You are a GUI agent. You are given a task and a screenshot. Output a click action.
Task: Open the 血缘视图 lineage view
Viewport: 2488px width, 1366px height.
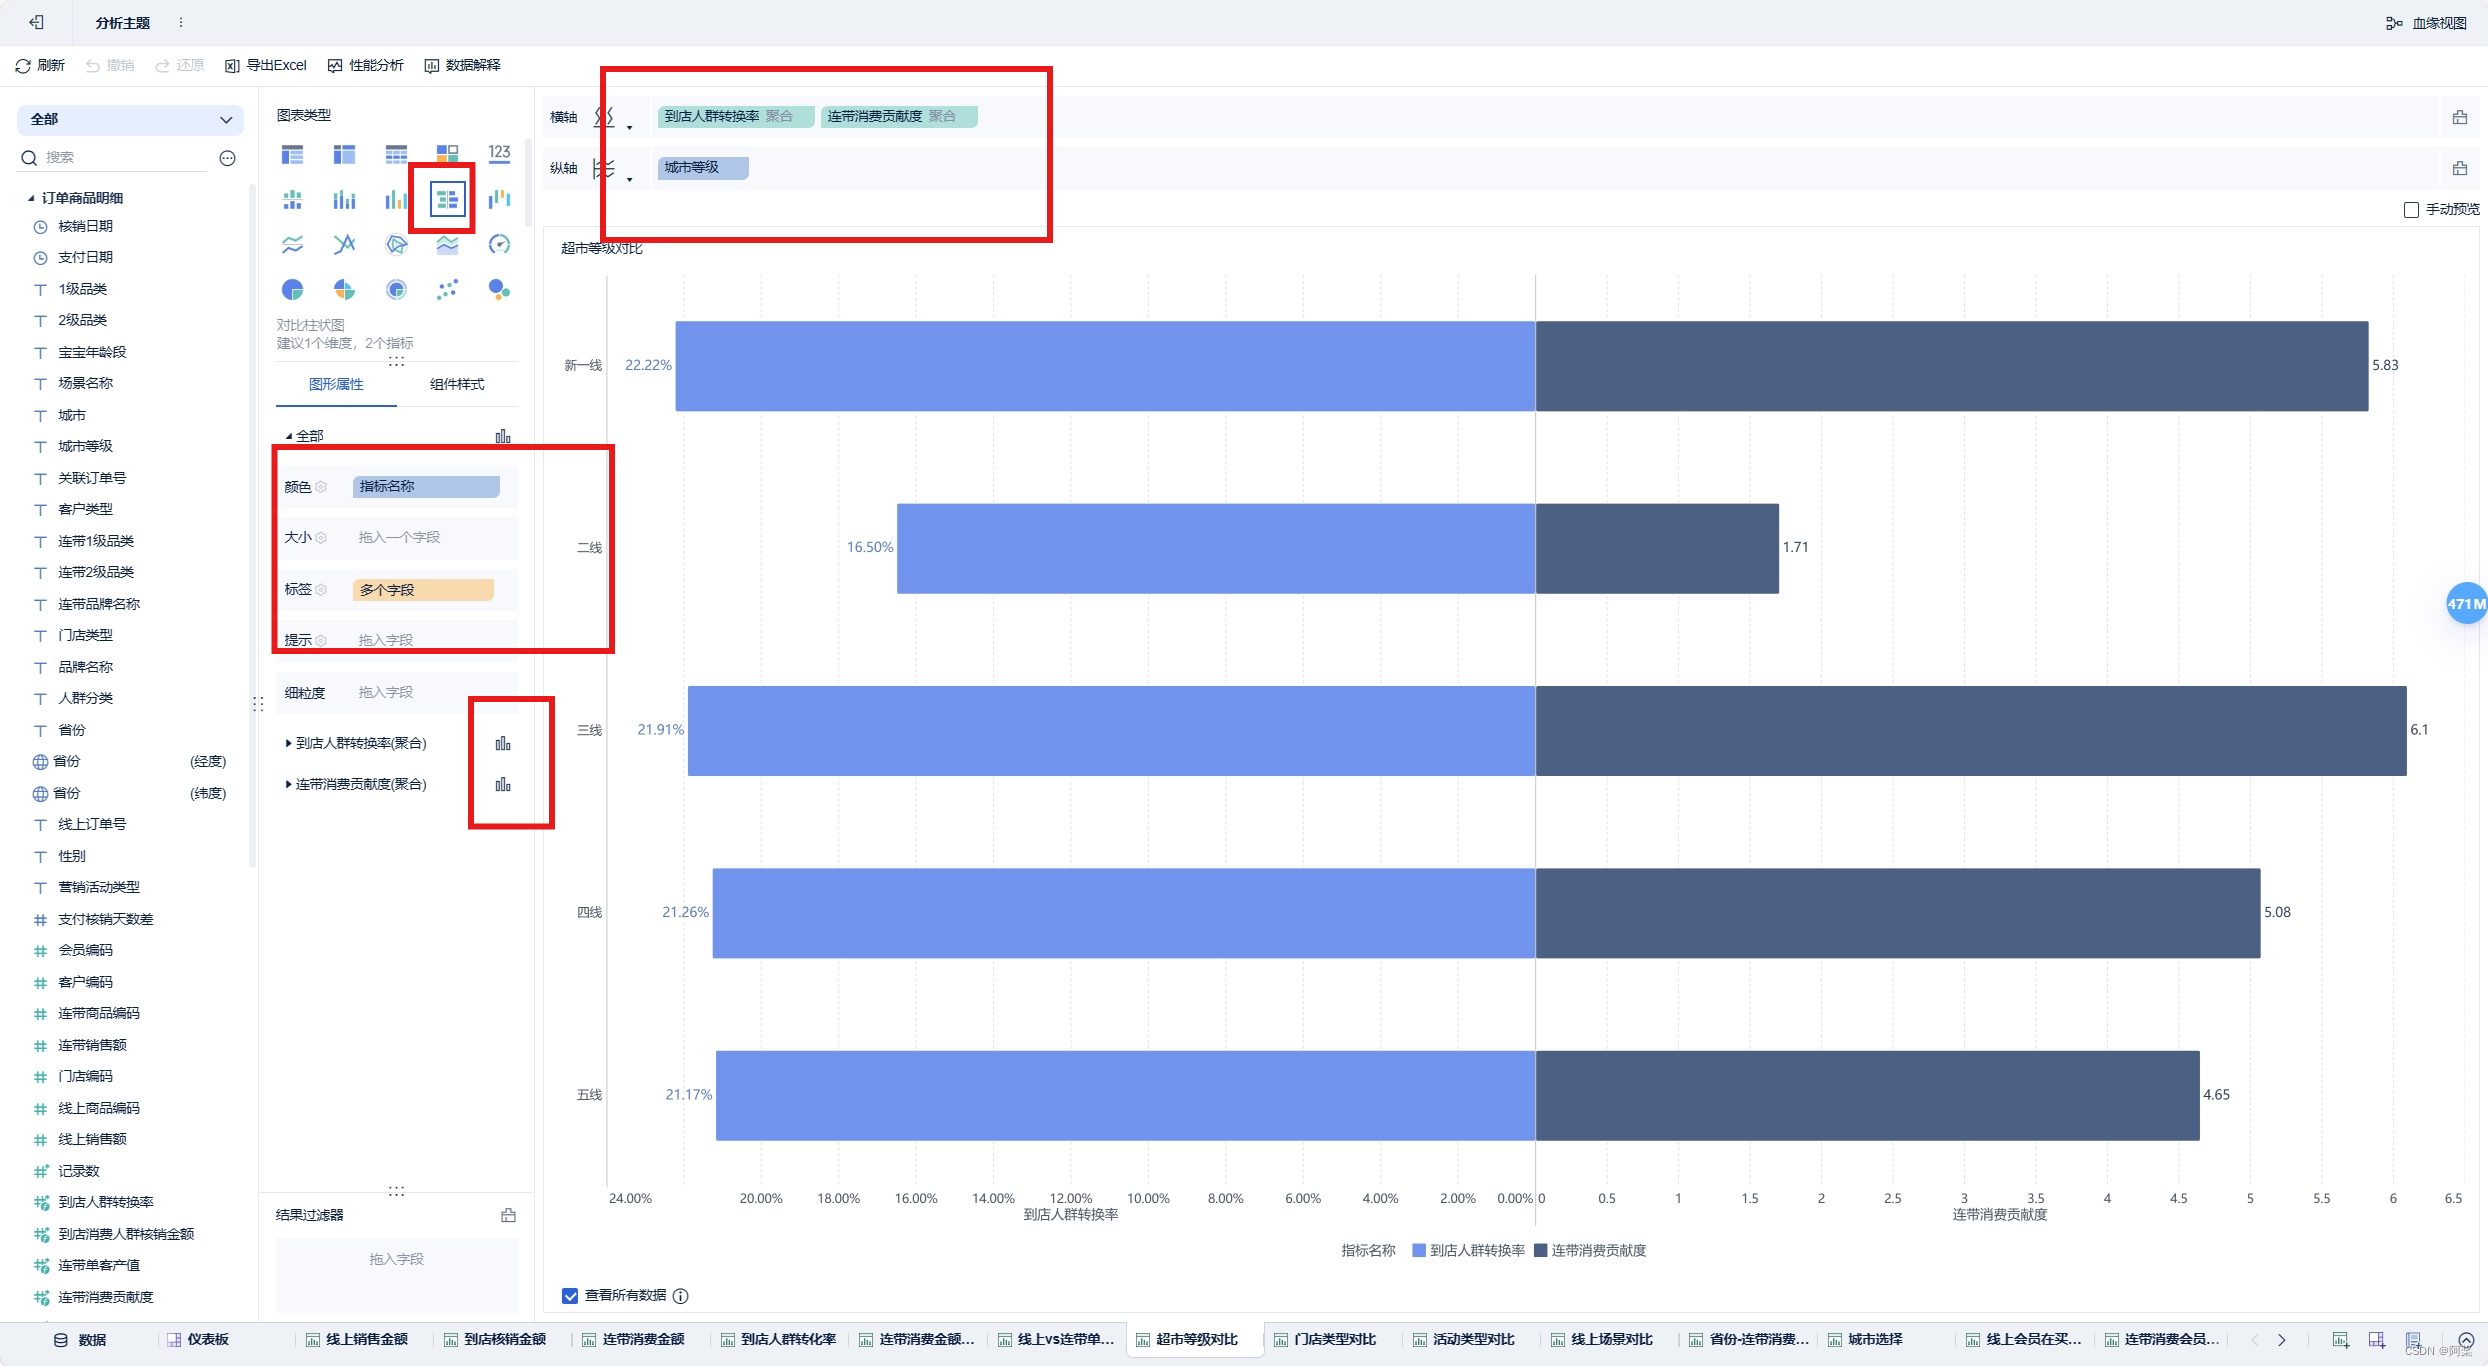[2427, 23]
